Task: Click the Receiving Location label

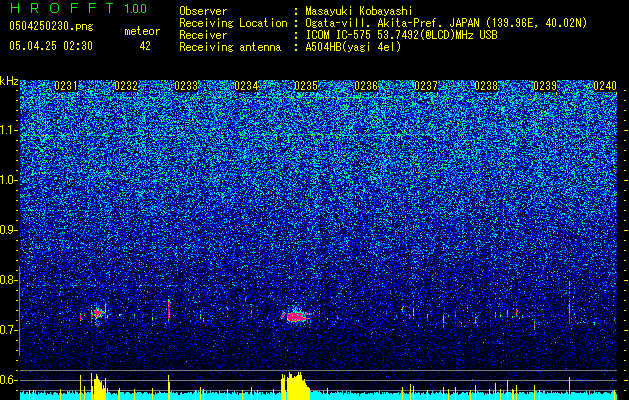Action: [233, 23]
